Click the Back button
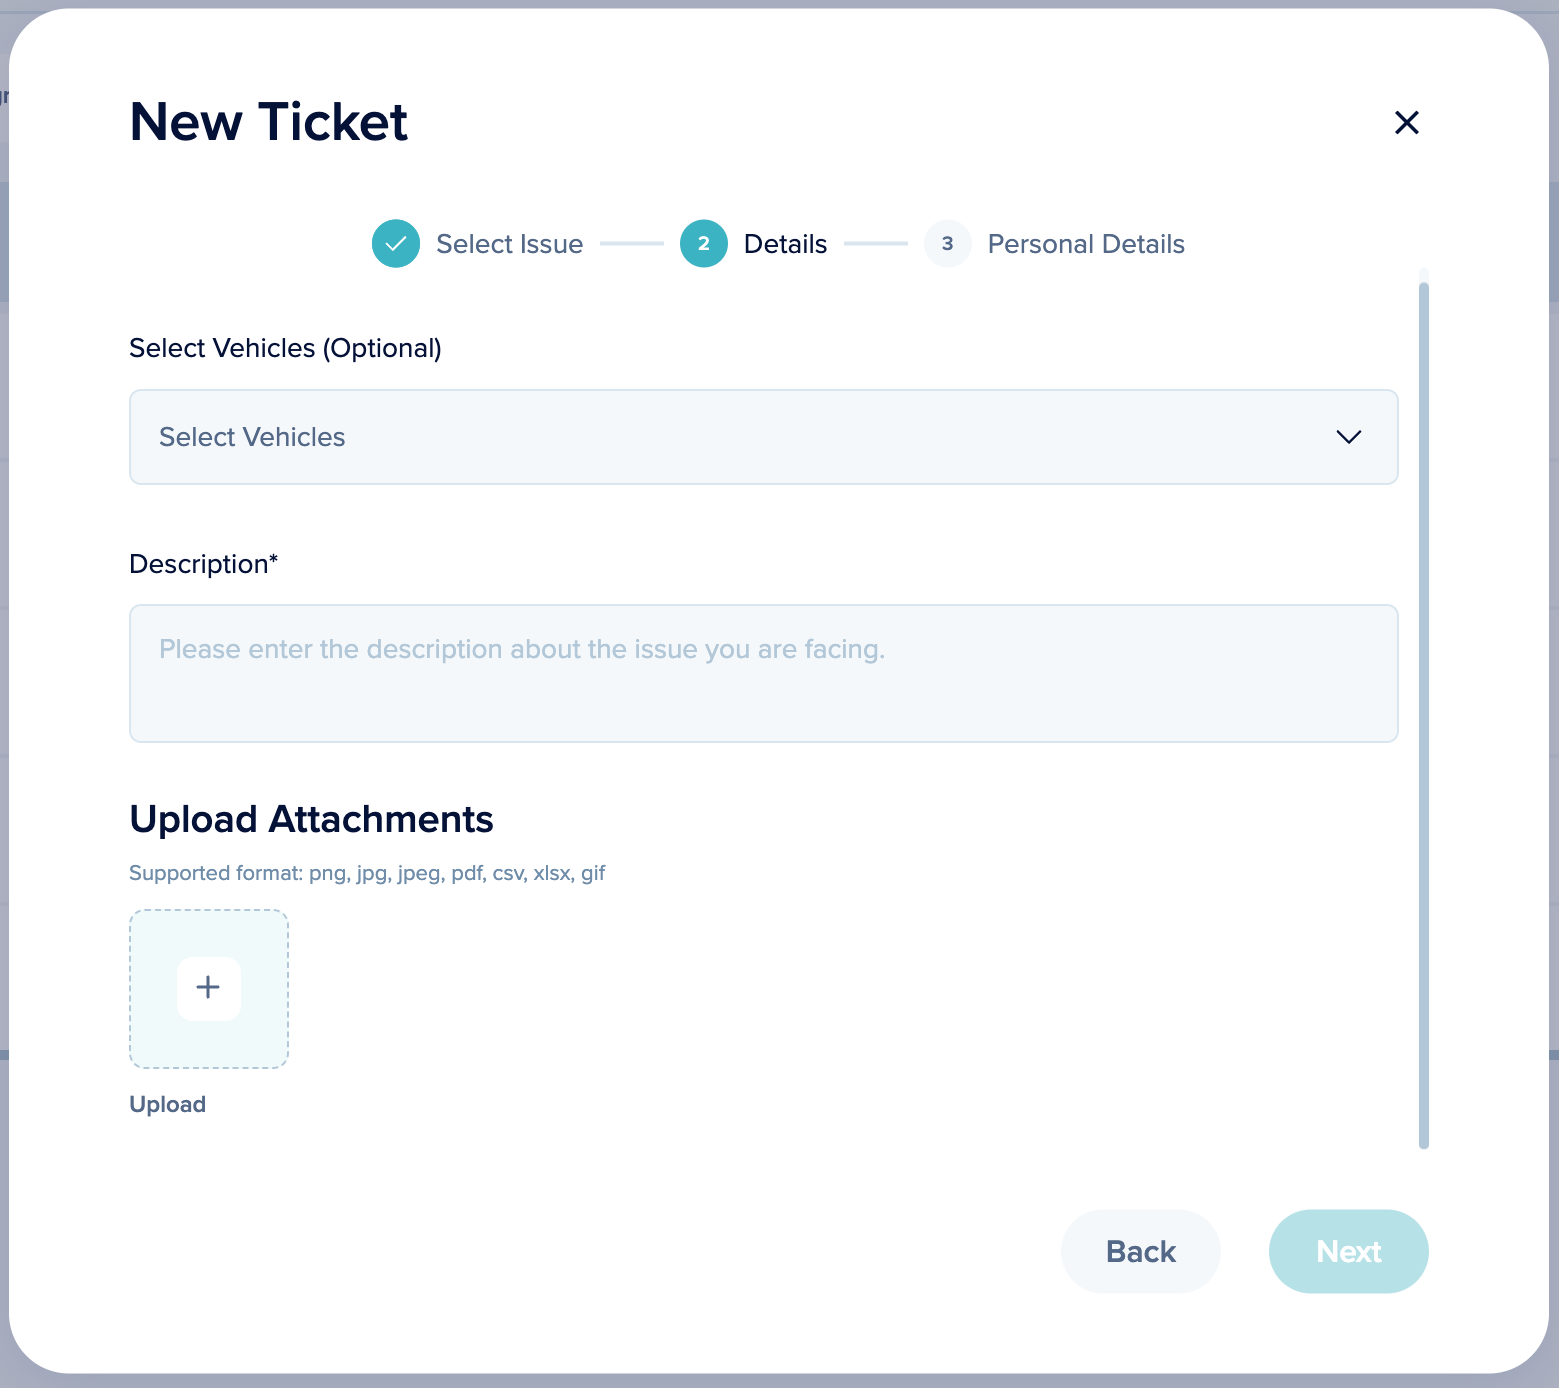 click(1141, 1252)
